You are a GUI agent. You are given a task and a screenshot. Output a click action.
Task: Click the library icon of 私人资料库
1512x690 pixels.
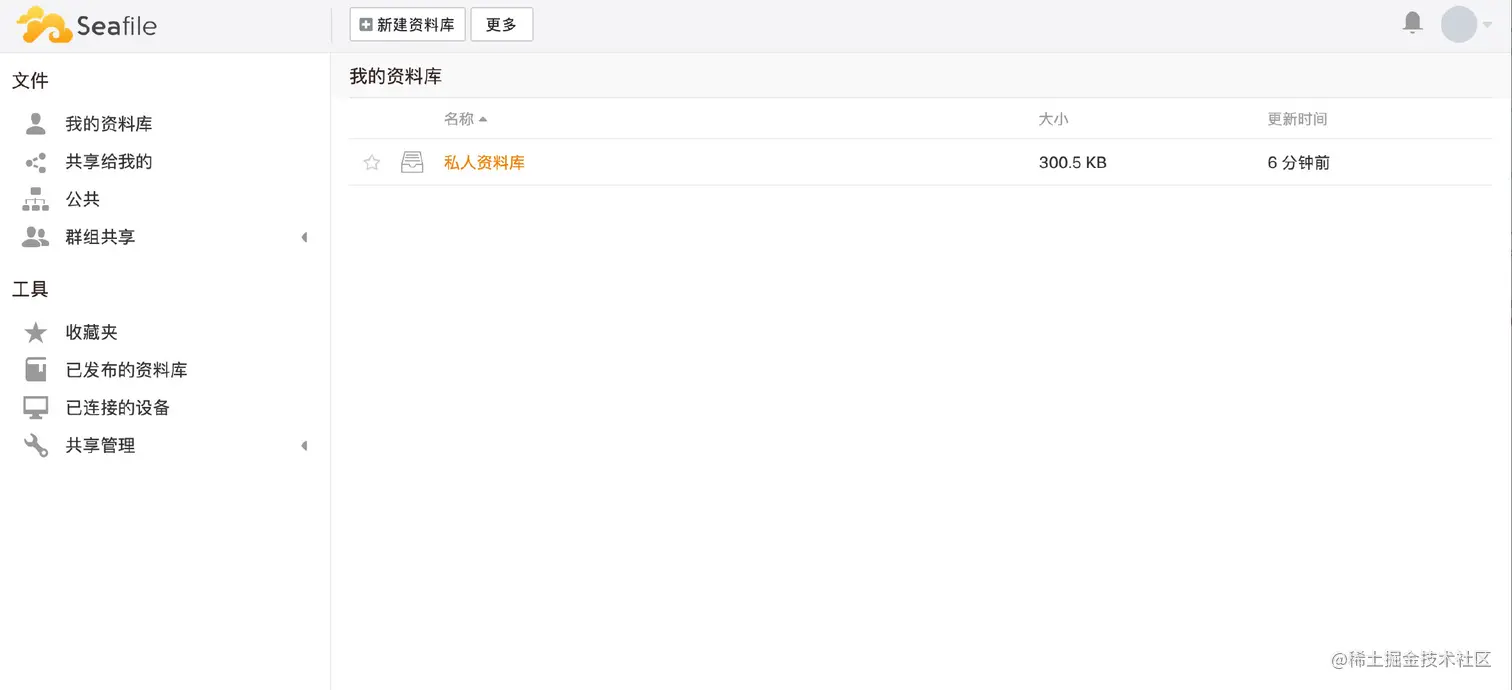[x=412, y=162]
